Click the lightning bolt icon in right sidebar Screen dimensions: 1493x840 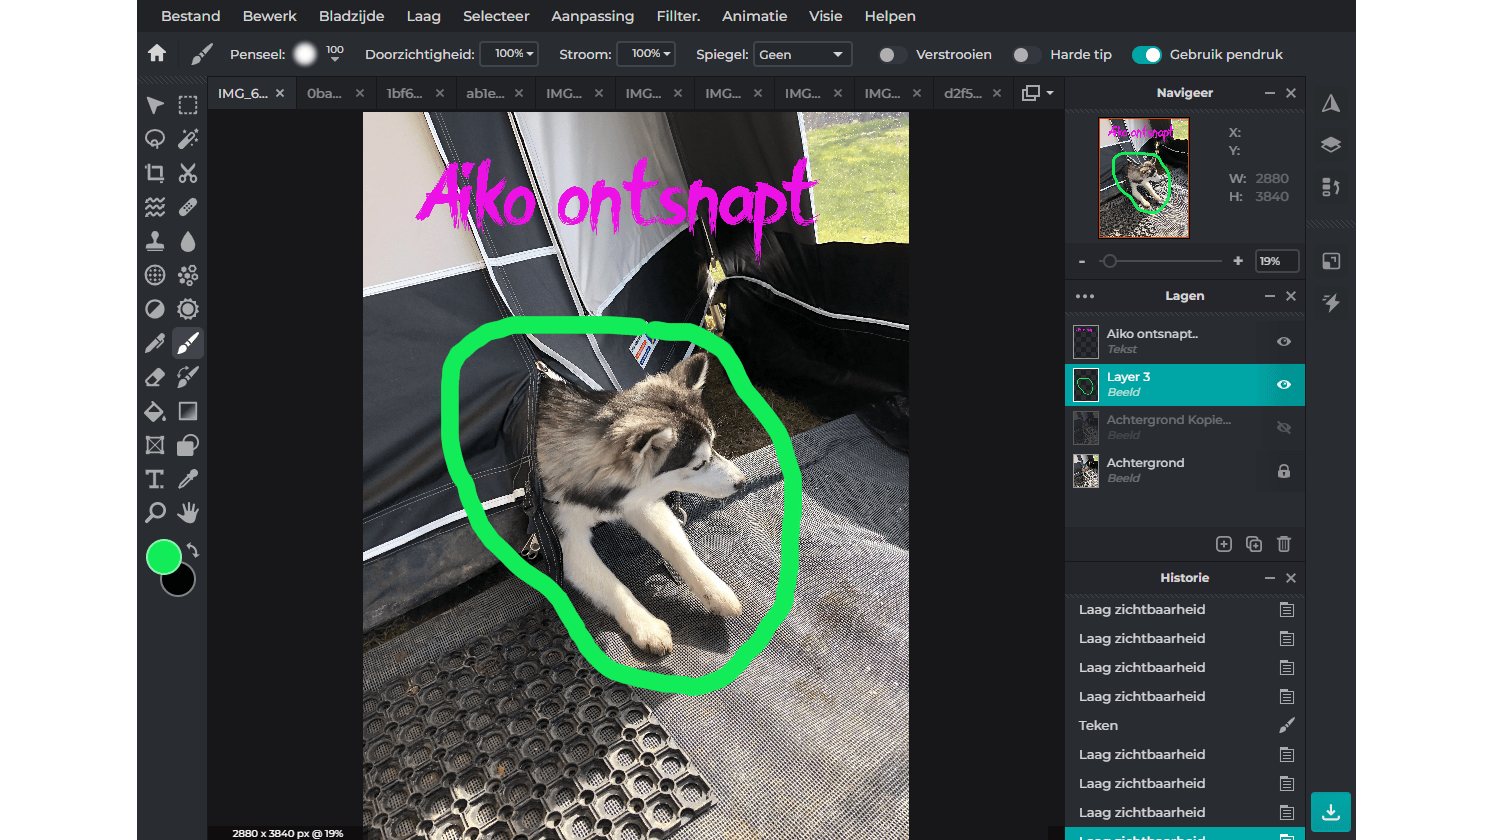pyautogui.click(x=1331, y=303)
